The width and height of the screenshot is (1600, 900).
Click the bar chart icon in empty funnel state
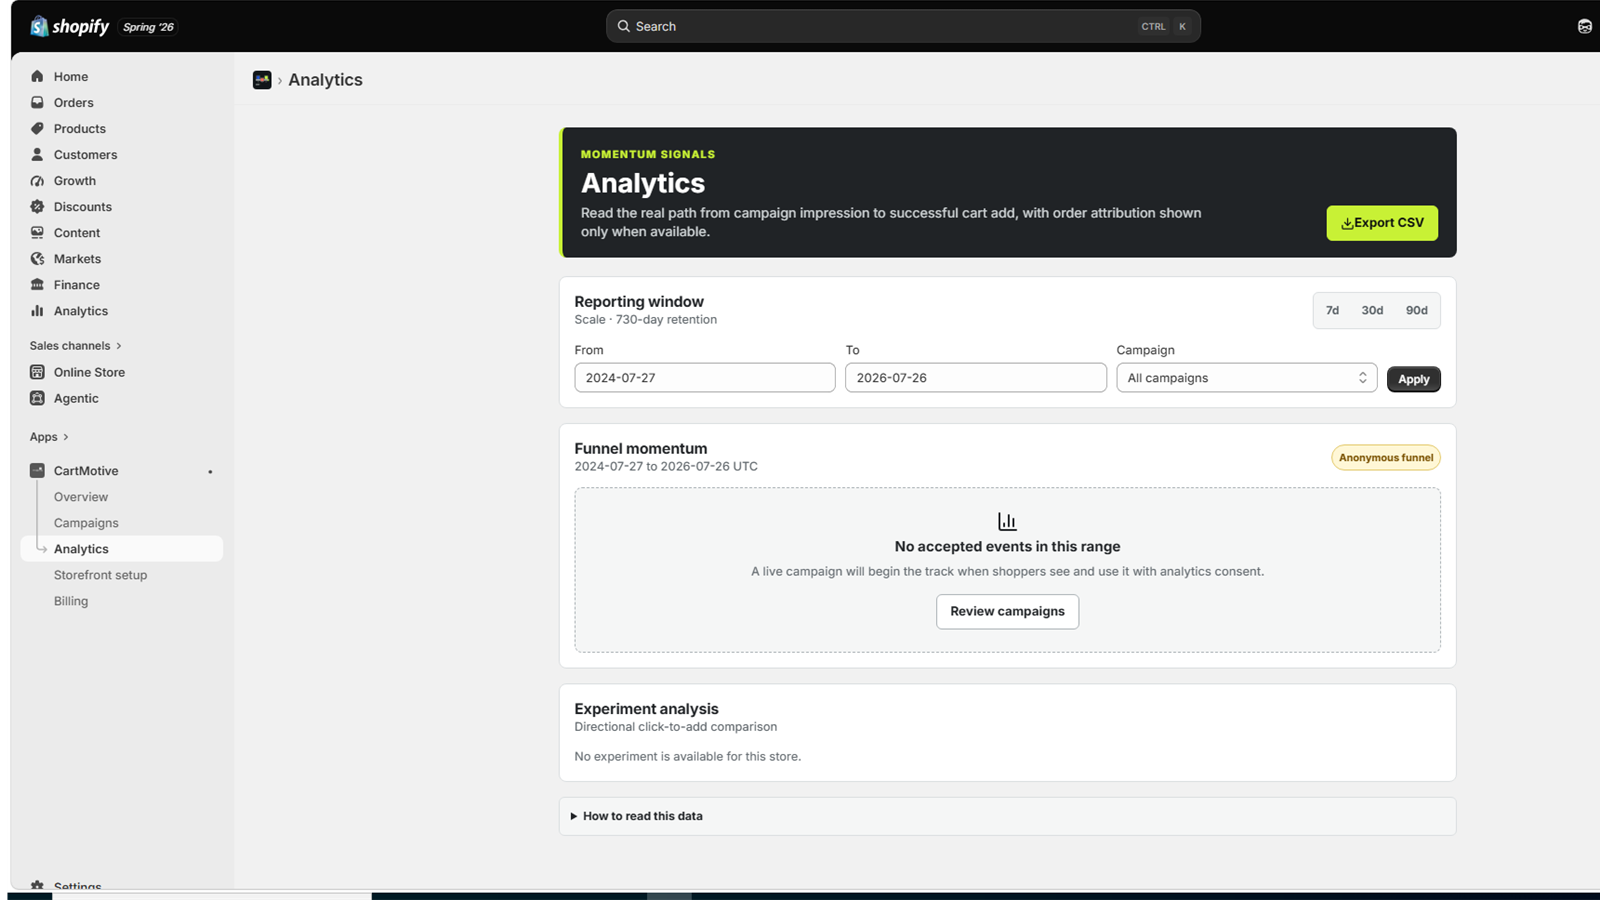coord(1007,521)
